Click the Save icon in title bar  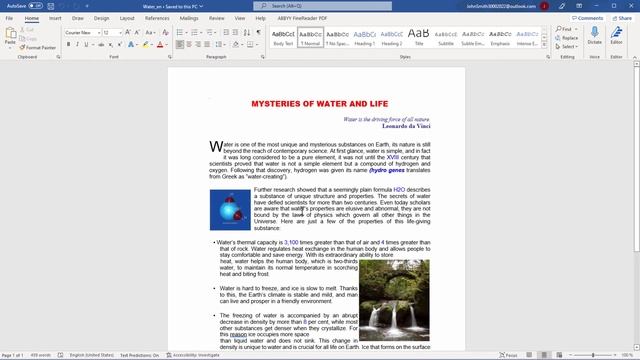tap(51, 6)
